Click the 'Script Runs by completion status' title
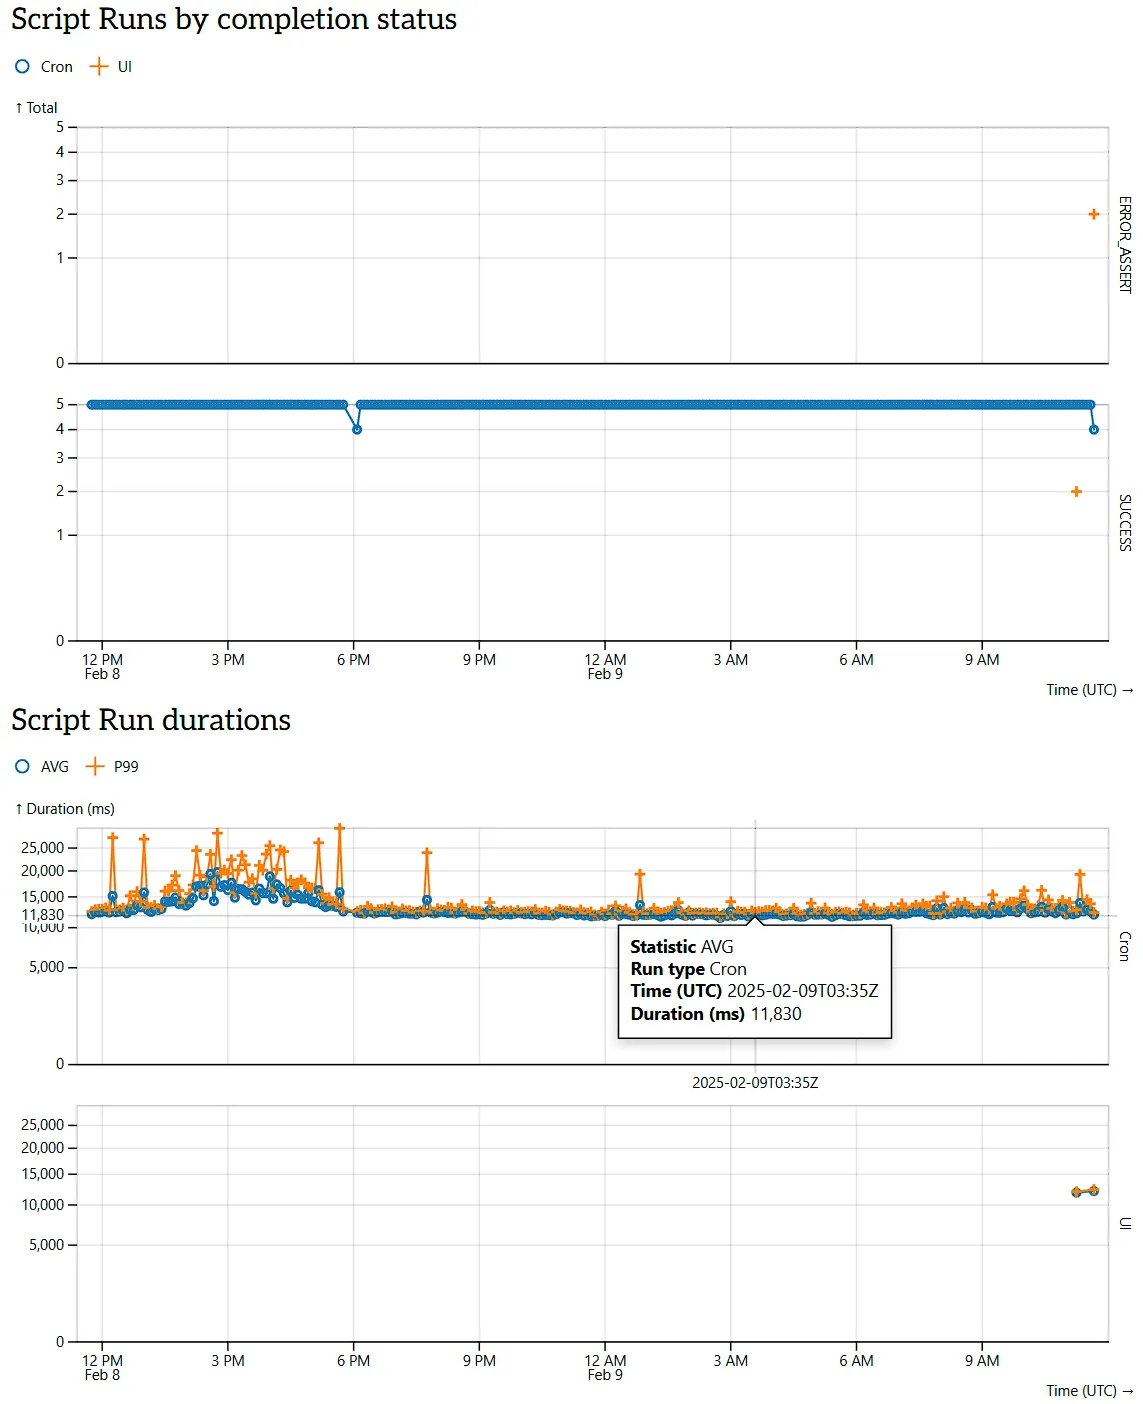The width and height of the screenshot is (1143, 1404). tap(234, 19)
